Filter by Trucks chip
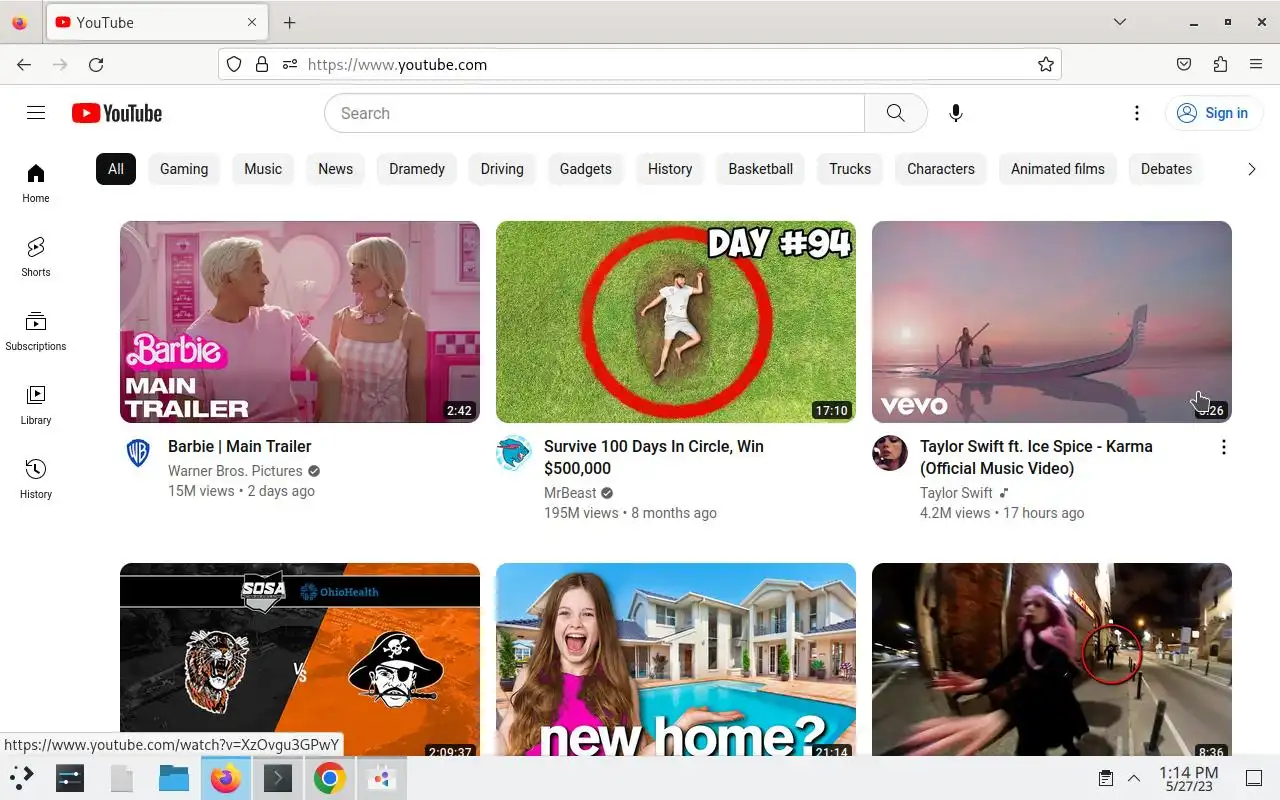The image size is (1280, 800). (x=850, y=169)
